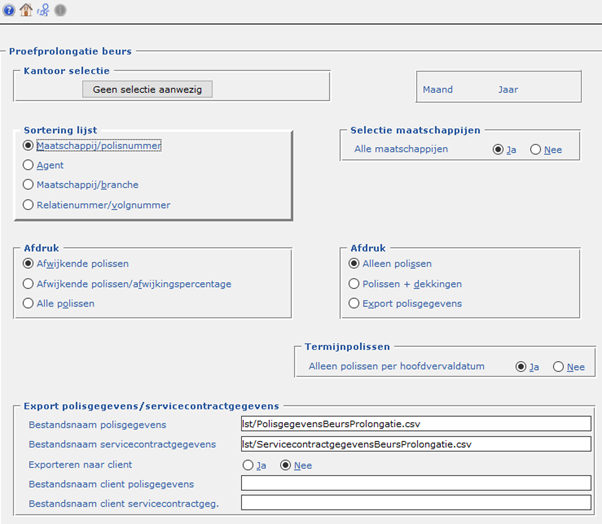
Task: Focus the Bestandsnaam client polisgegevens field
Action: tap(415, 484)
